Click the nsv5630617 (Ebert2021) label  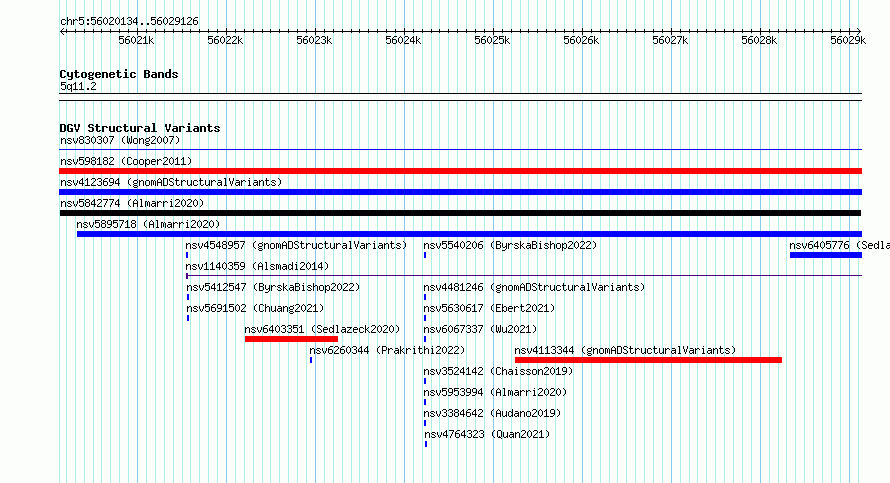coord(489,308)
